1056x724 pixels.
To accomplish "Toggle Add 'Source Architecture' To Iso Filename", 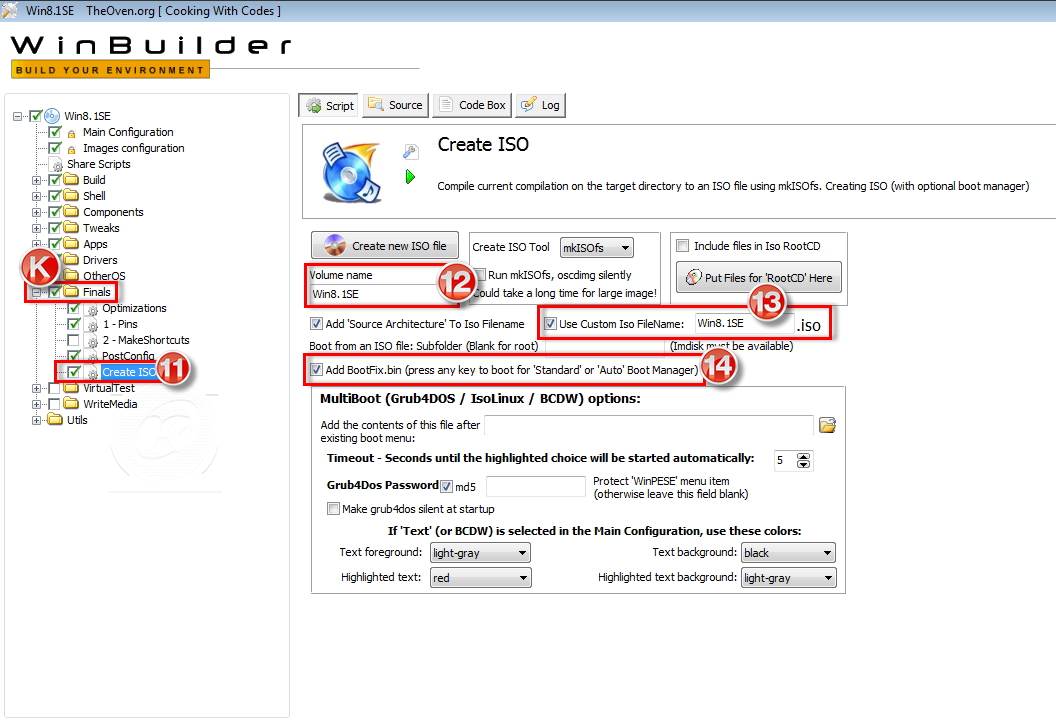I will 316,324.
